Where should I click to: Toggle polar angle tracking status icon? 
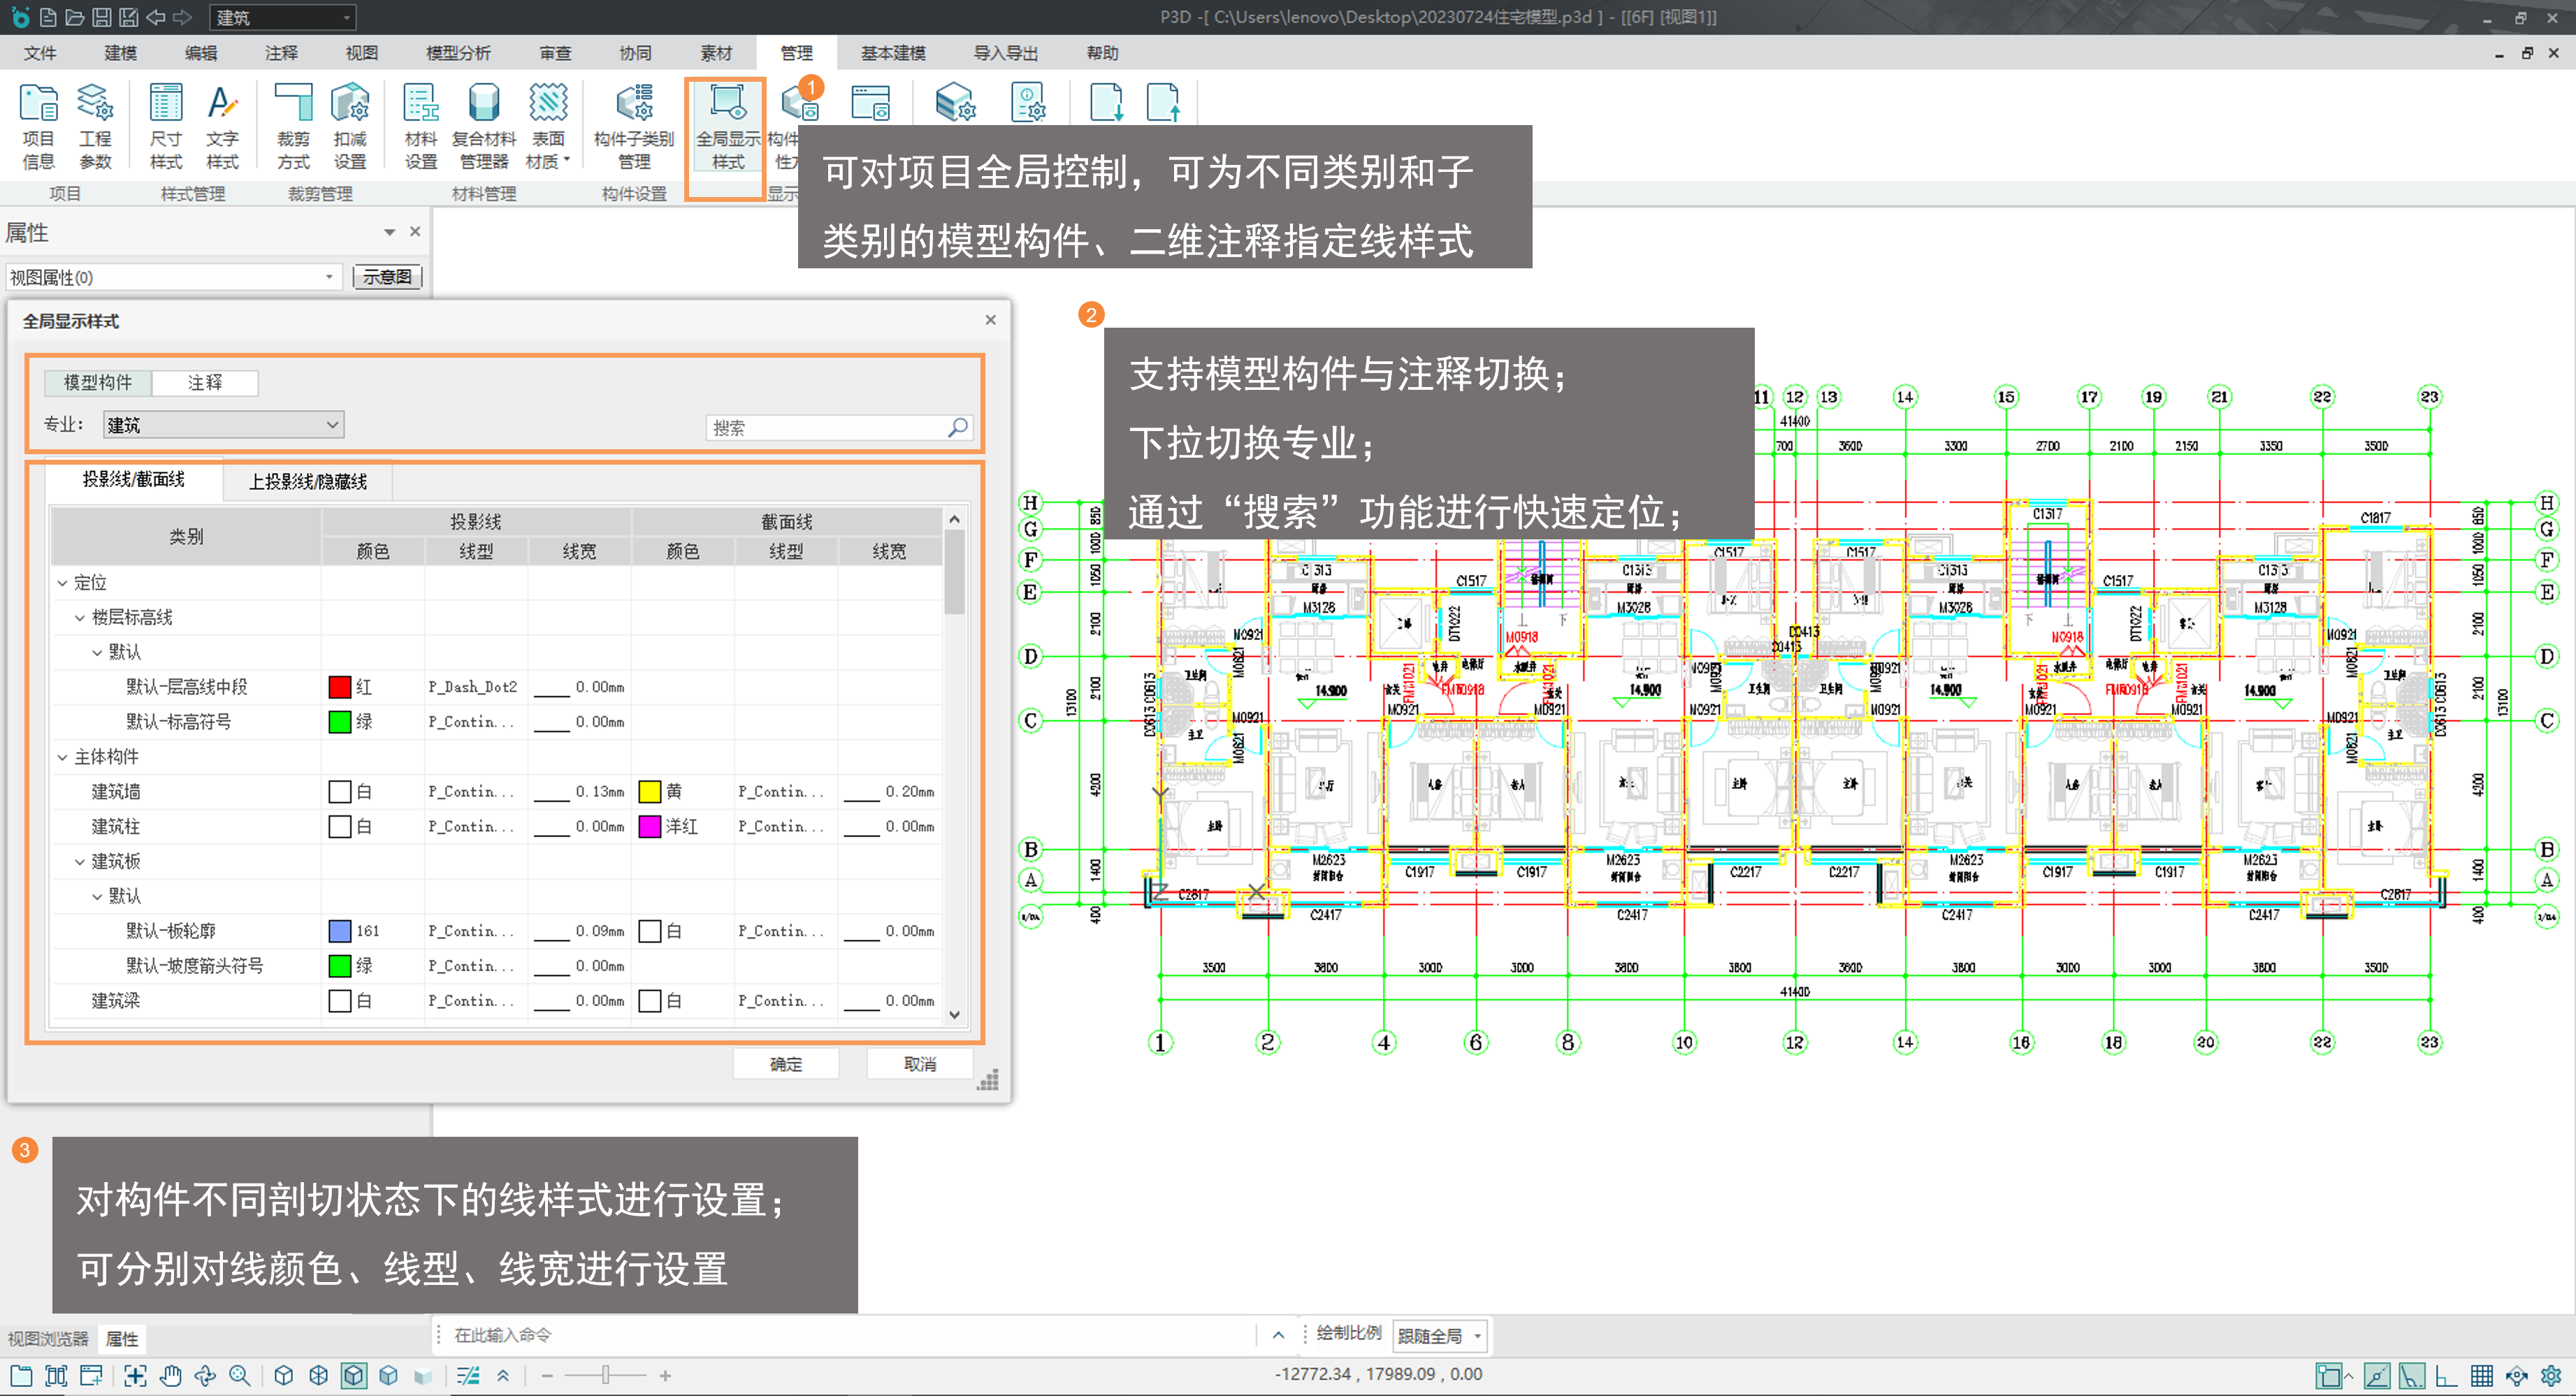pyautogui.click(x=2411, y=1375)
